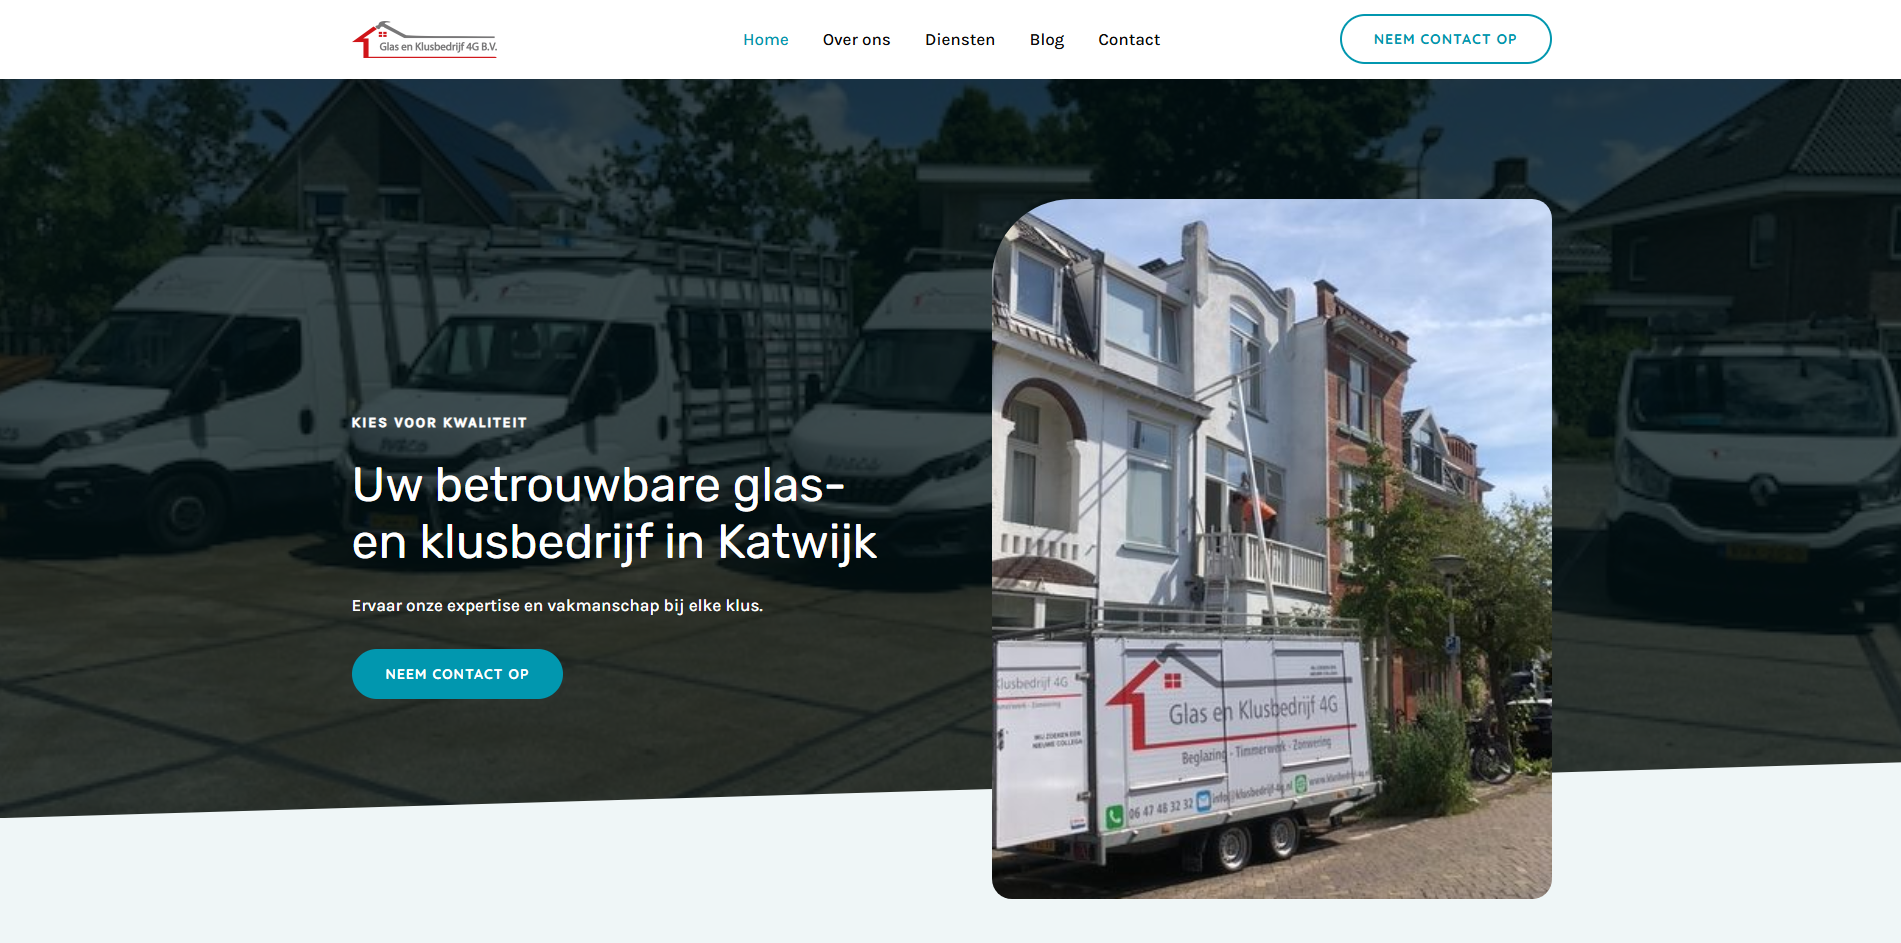
Task: Click the green website icon on trailer
Action: pyautogui.click(x=1300, y=784)
